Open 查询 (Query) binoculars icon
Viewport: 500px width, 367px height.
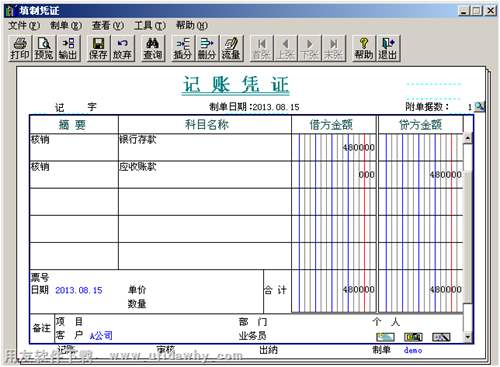[x=153, y=48]
